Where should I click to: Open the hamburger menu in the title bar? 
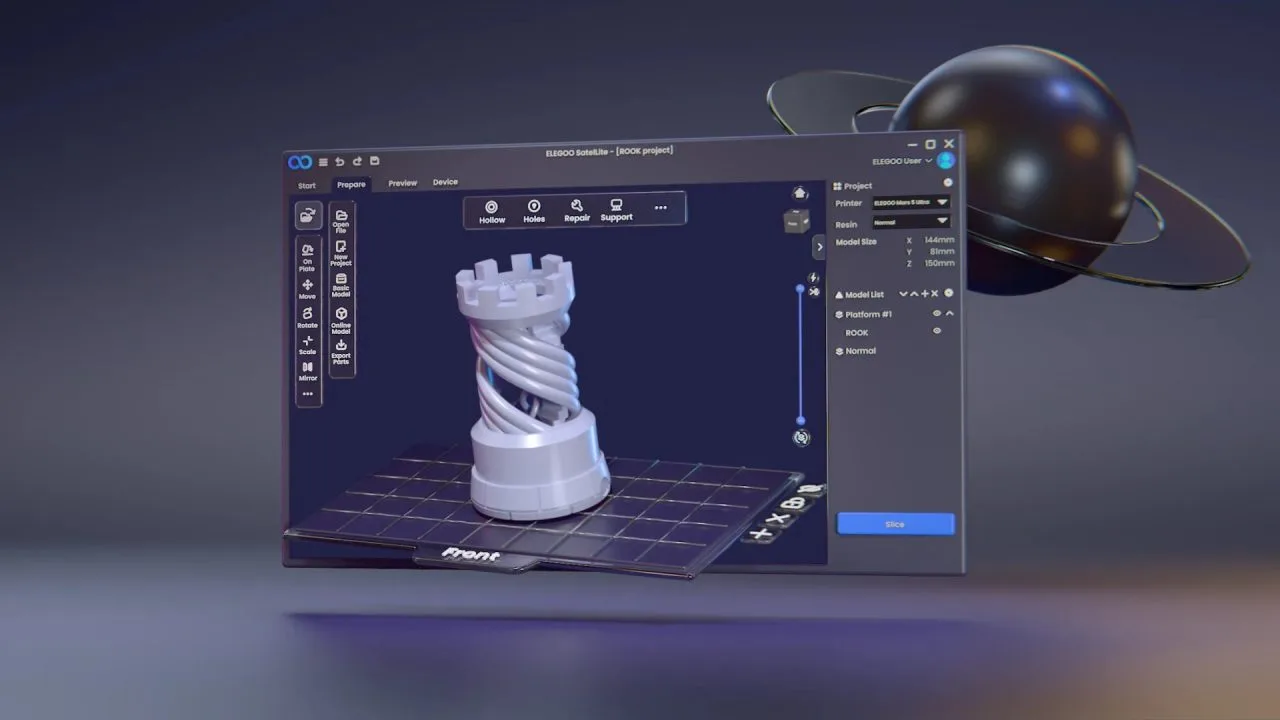323,162
